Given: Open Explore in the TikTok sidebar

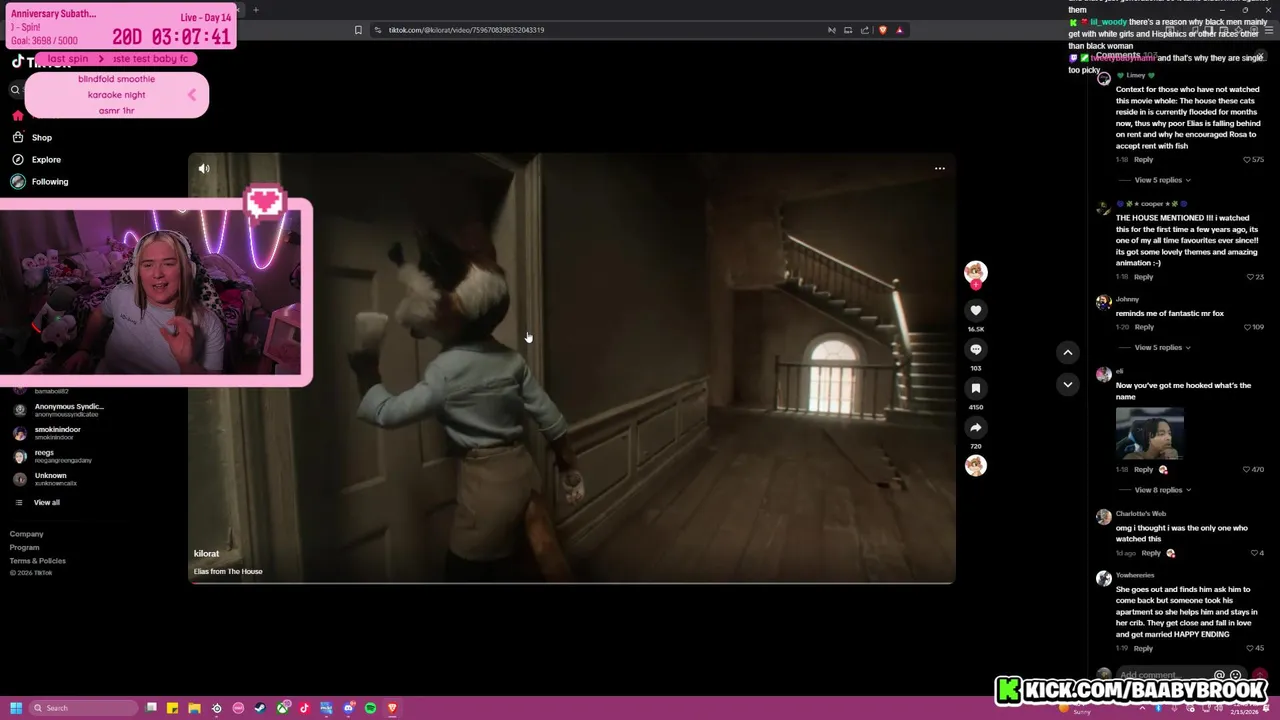Looking at the screenshot, I should click(x=45, y=160).
